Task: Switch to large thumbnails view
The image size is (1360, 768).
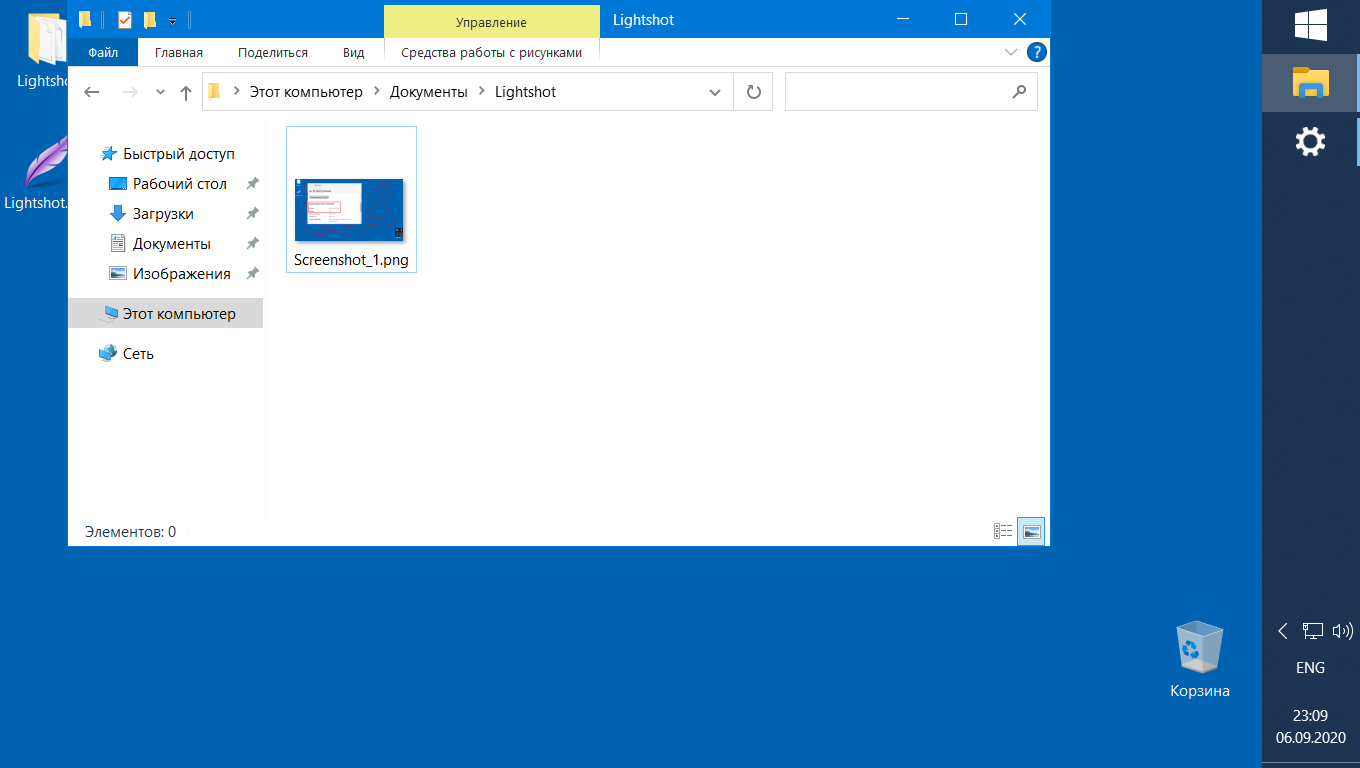Action: (x=1032, y=532)
